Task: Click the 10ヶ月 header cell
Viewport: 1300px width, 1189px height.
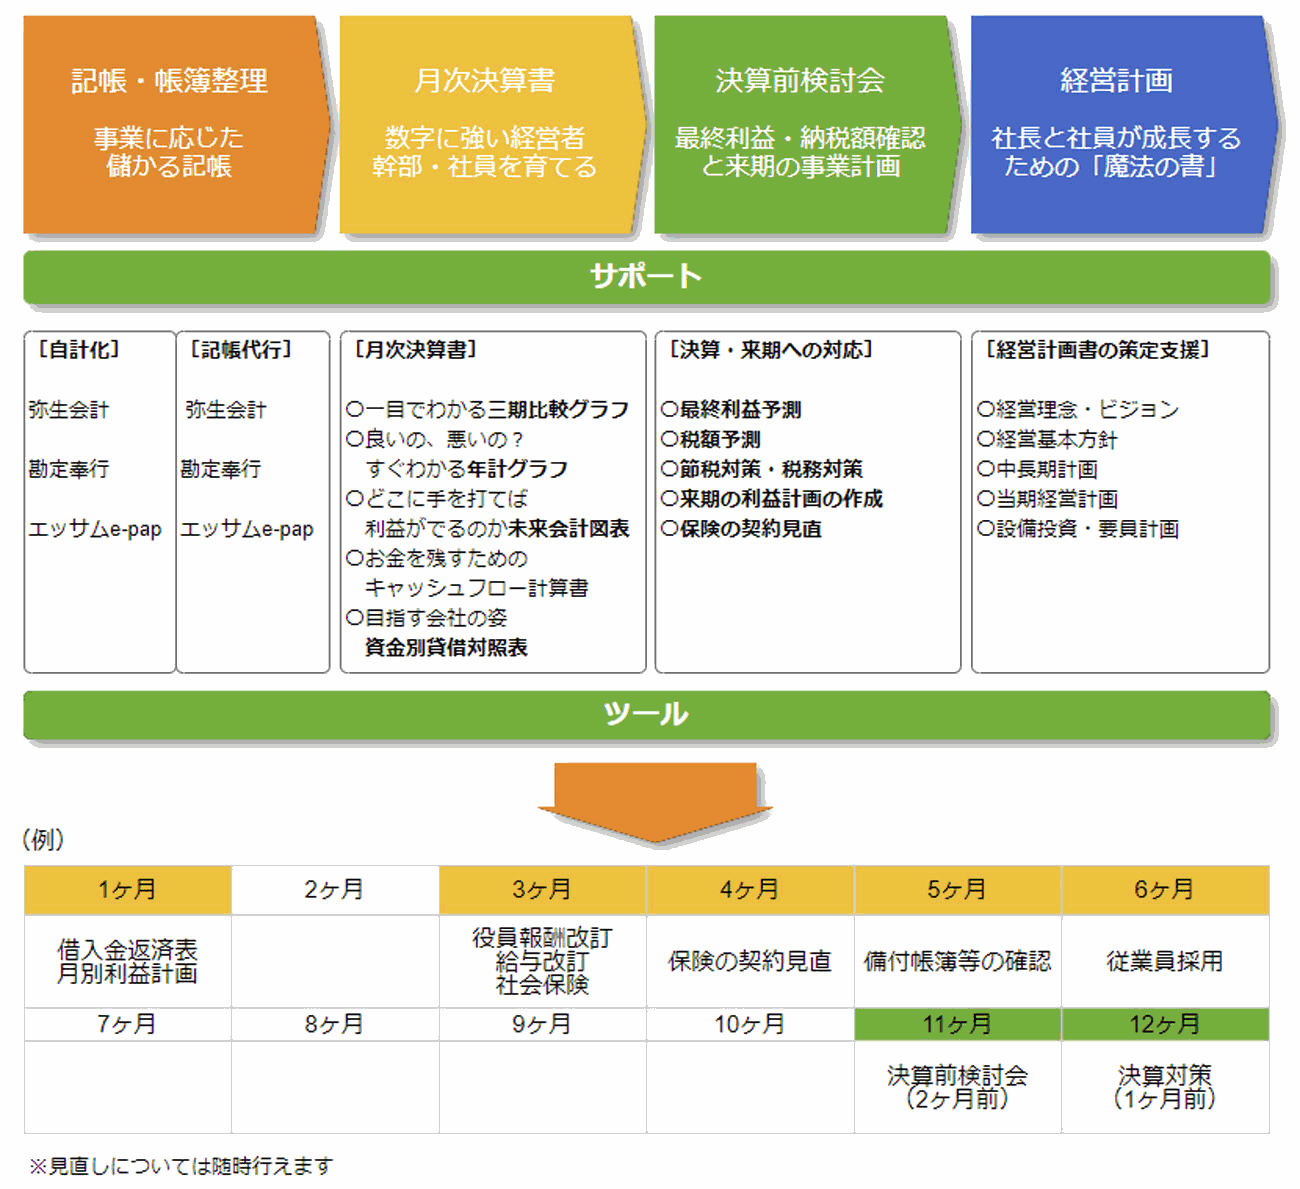Action: pyautogui.click(x=750, y=1025)
